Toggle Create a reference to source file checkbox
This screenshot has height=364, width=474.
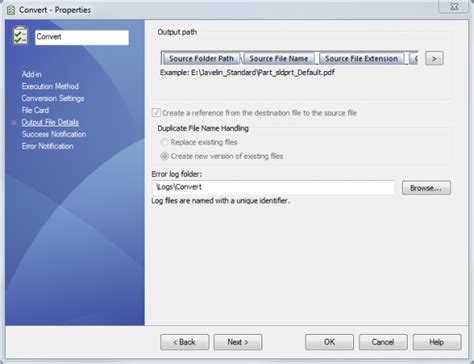[156, 113]
